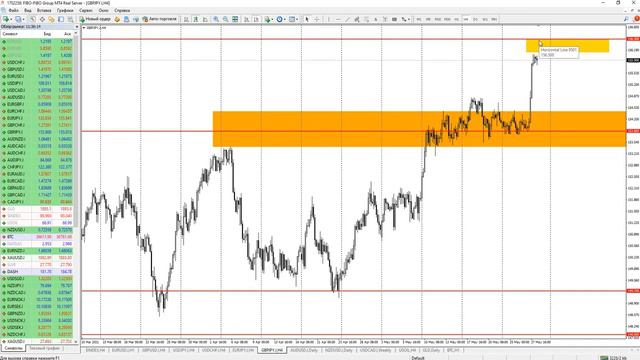The height and width of the screenshot is (360, 640).
Task: Expand the Templates dropdown arrow
Action: (298, 19)
